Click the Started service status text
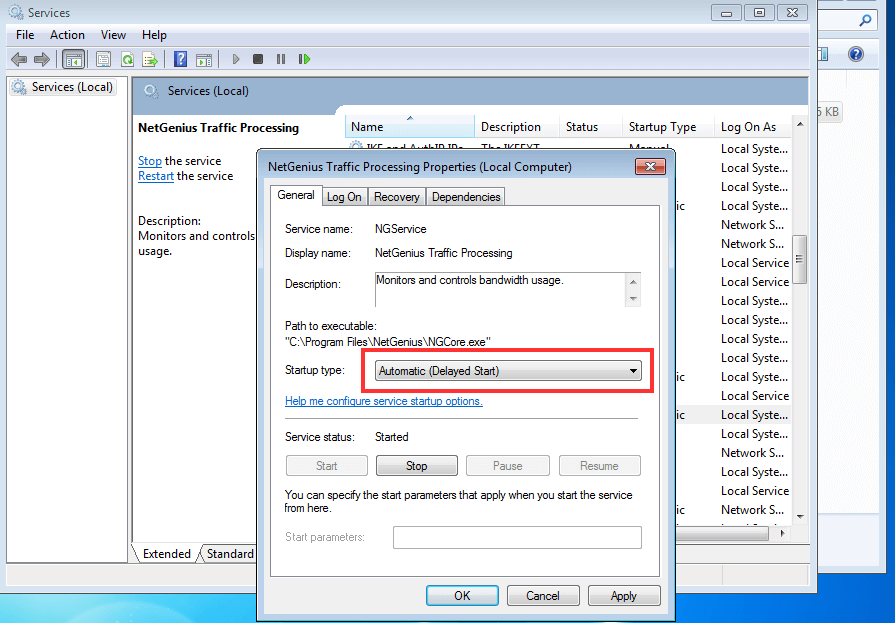The width and height of the screenshot is (895, 623). [x=392, y=437]
